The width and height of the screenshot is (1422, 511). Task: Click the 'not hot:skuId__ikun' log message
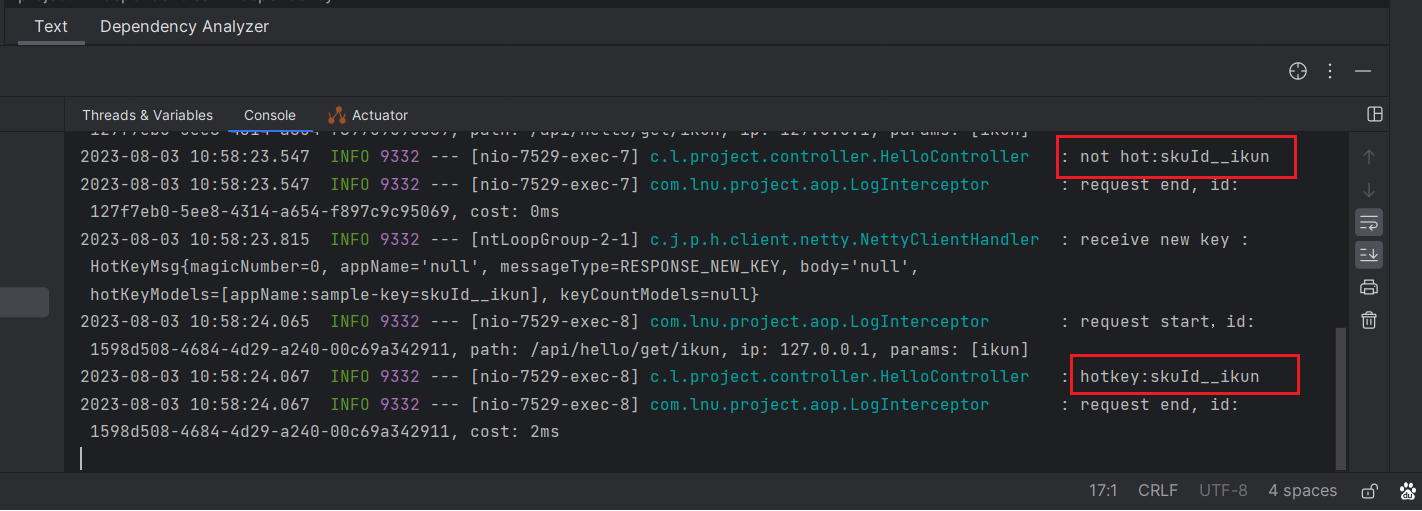[x=1174, y=157]
